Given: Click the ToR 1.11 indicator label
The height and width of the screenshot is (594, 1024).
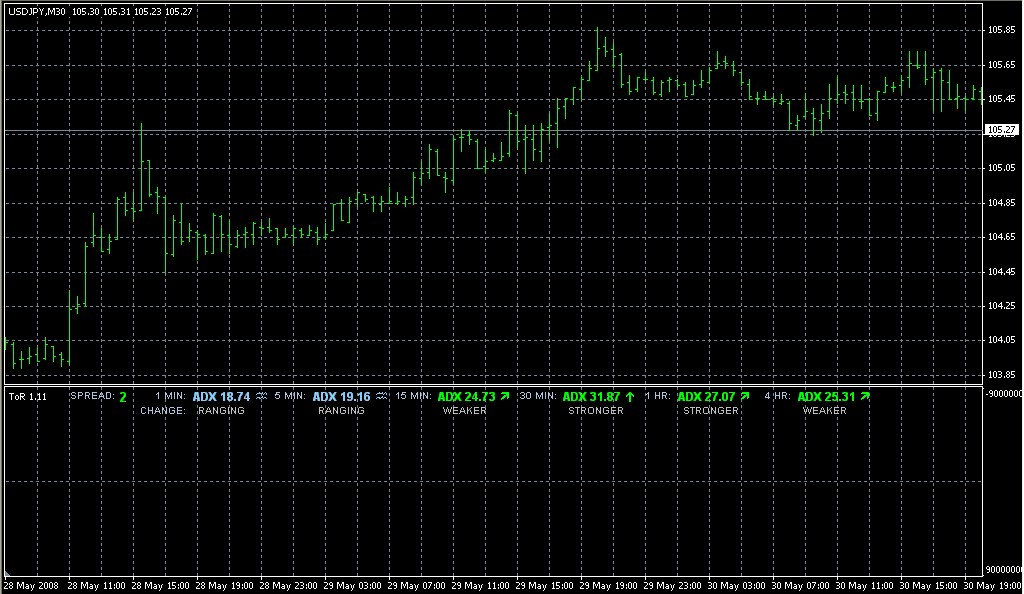Looking at the screenshot, I should pos(26,397).
